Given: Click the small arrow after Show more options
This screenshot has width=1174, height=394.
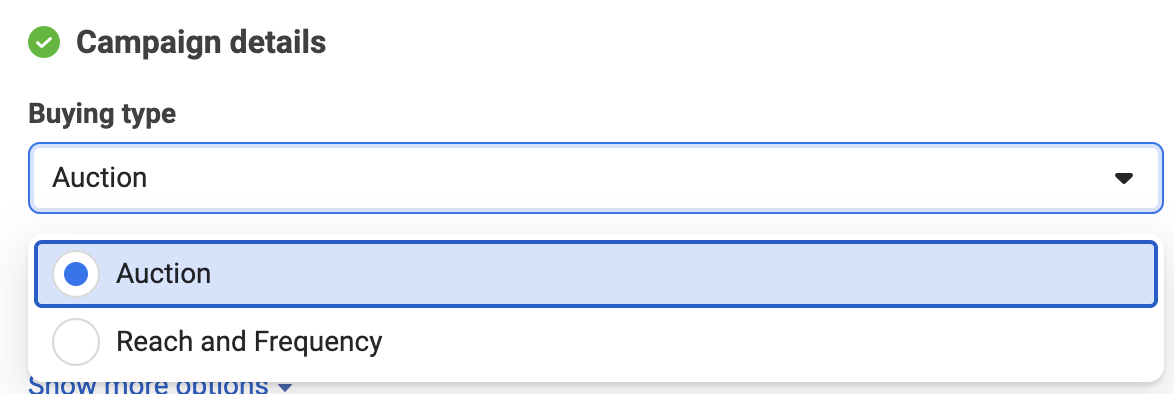Looking at the screenshot, I should [285, 387].
